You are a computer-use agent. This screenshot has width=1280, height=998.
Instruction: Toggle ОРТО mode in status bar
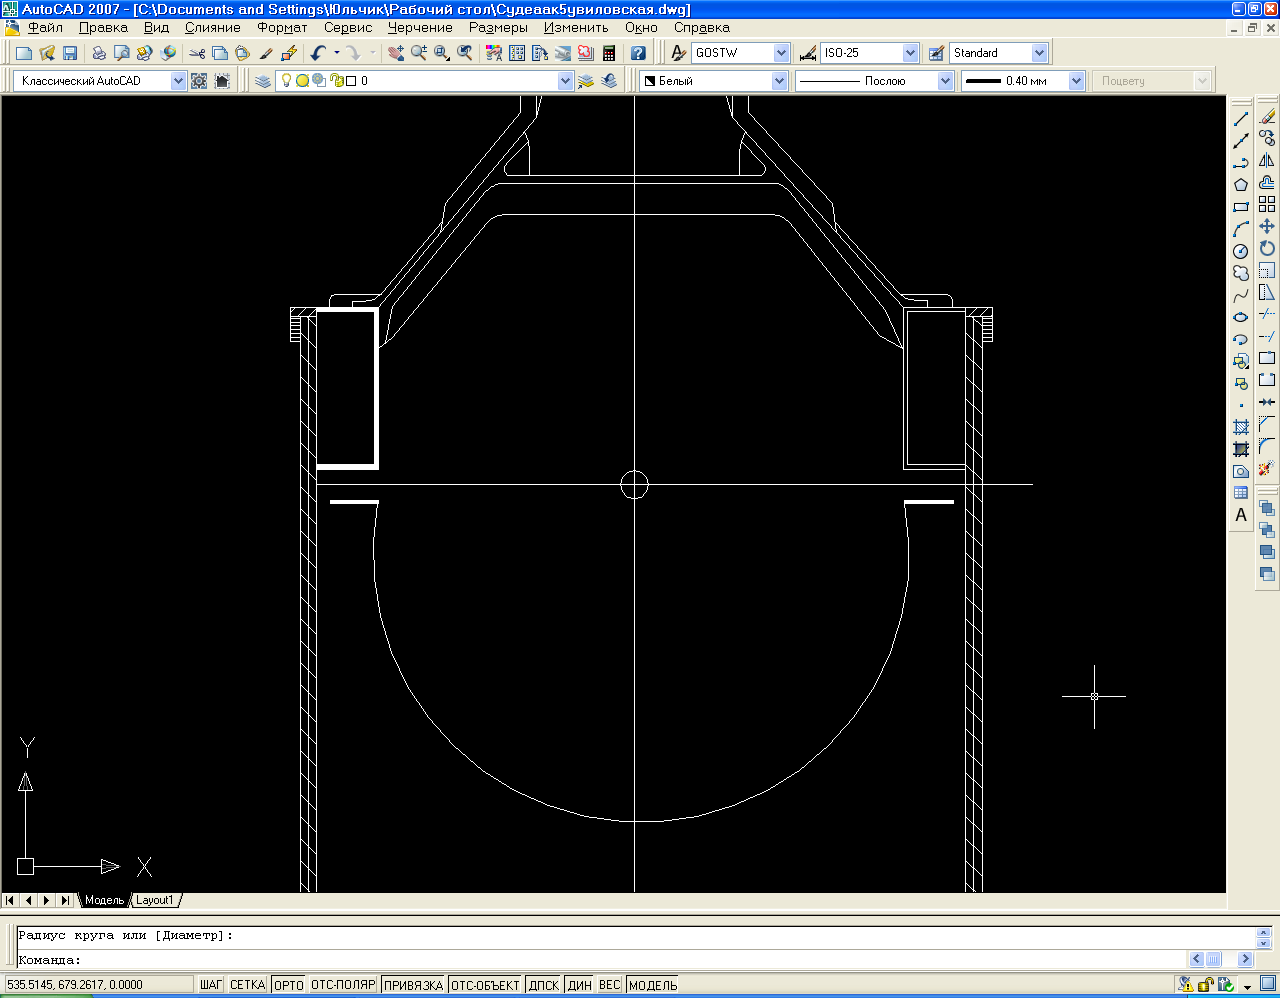pos(288,985)
